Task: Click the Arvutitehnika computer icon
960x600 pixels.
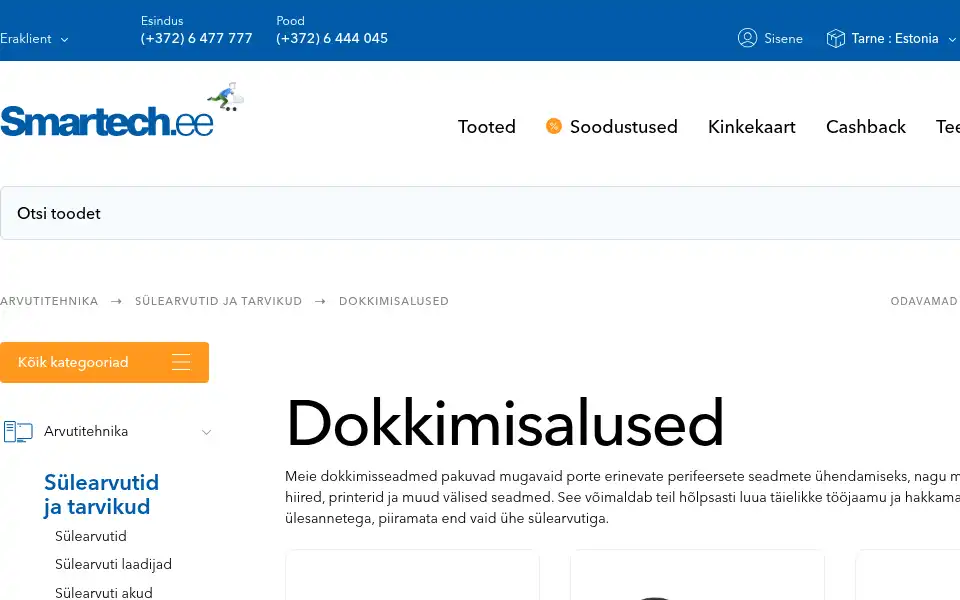Action: click(18, 432)
